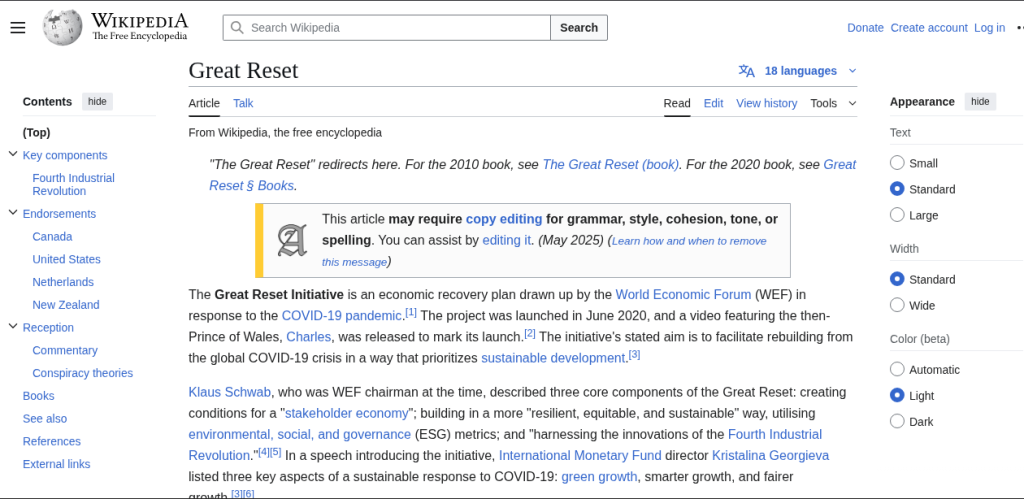Open sustainable development link
Image resolution: width=1024 pixels, height=499 pixels.
pyautogui.click(x=553, y=359)
